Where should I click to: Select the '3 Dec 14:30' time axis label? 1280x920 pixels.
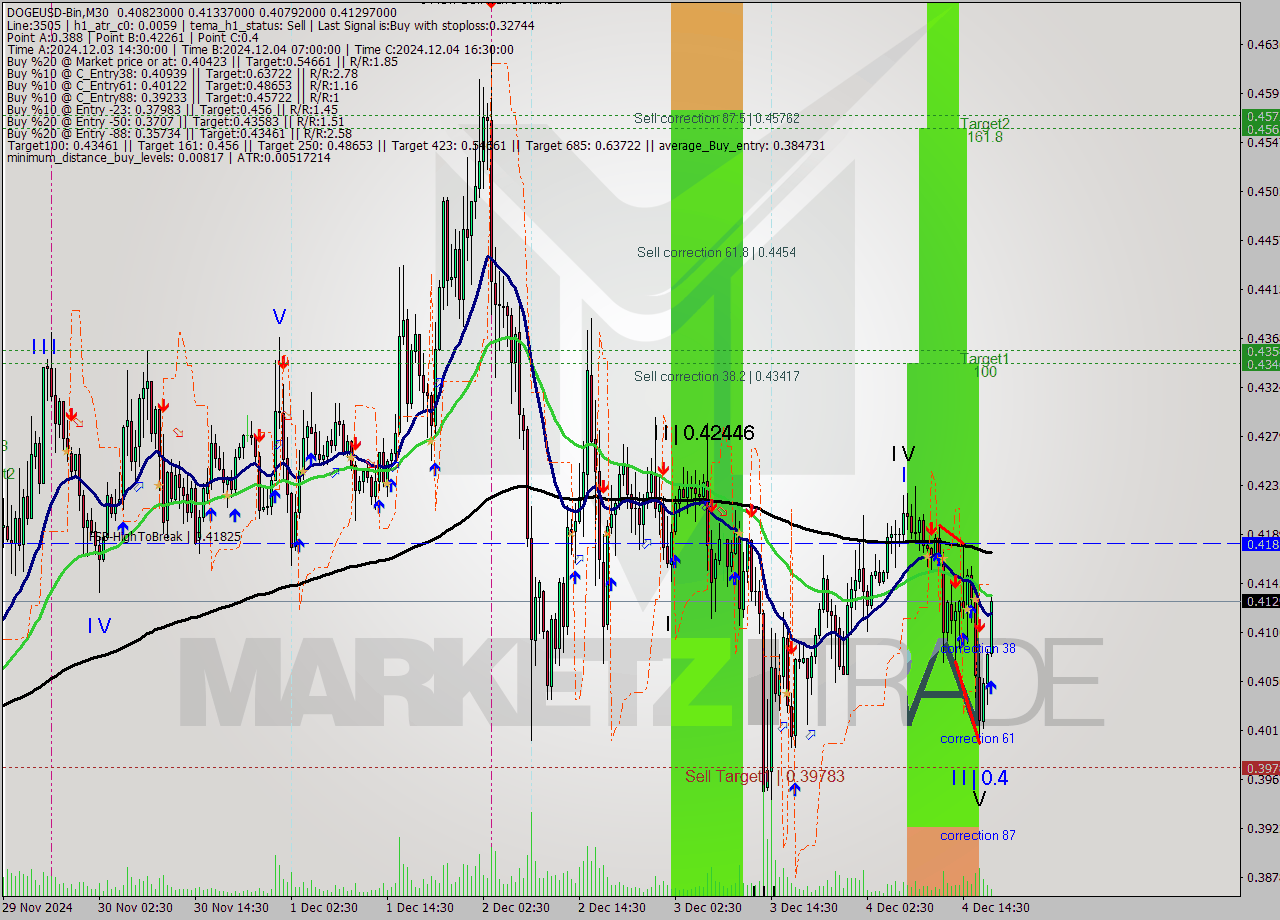point(804,908)
